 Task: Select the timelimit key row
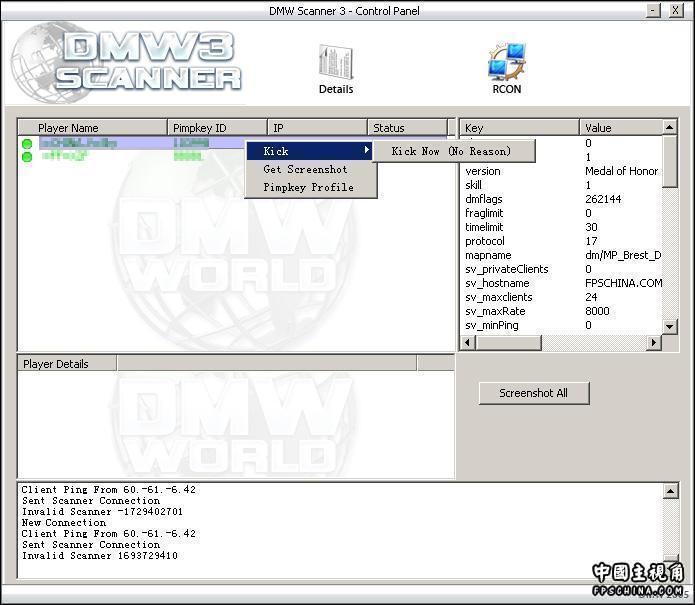(562, 227)
